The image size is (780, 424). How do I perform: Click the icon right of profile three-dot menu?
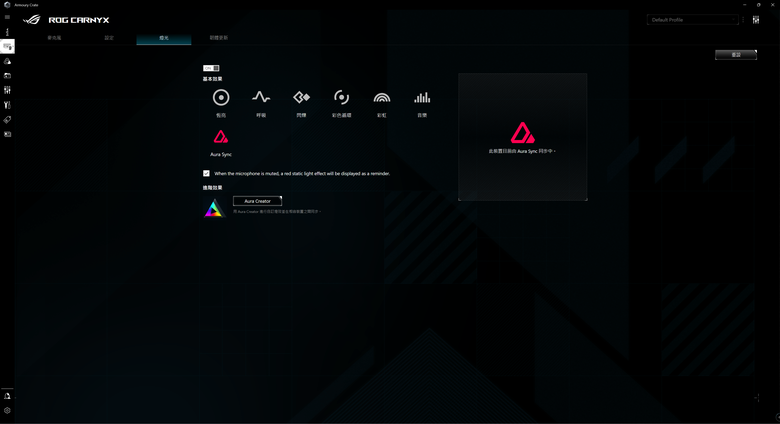click(x=756, y=20)
